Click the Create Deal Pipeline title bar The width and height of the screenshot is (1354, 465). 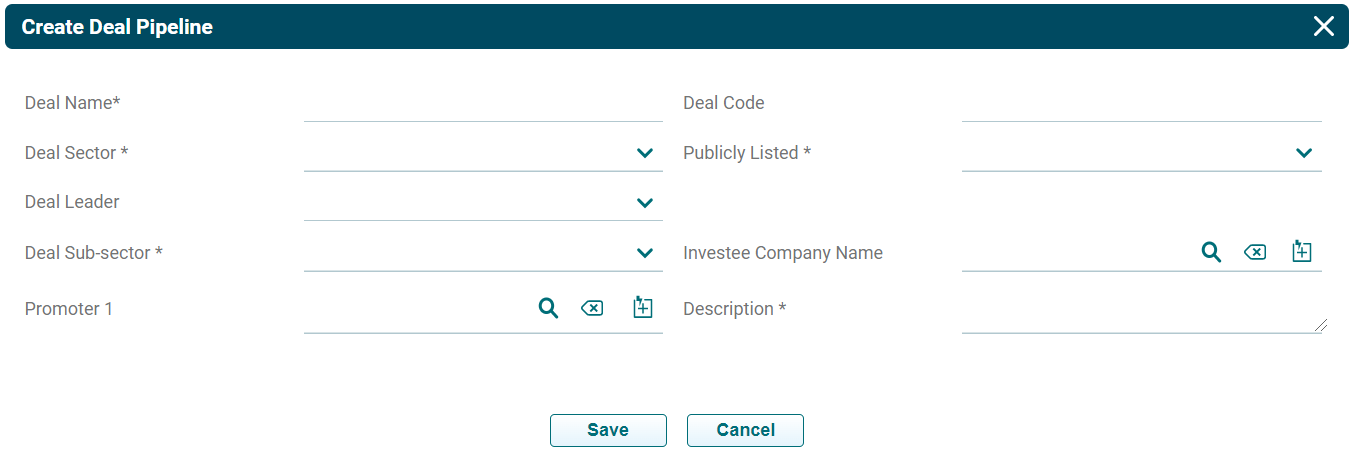point(600,27)
